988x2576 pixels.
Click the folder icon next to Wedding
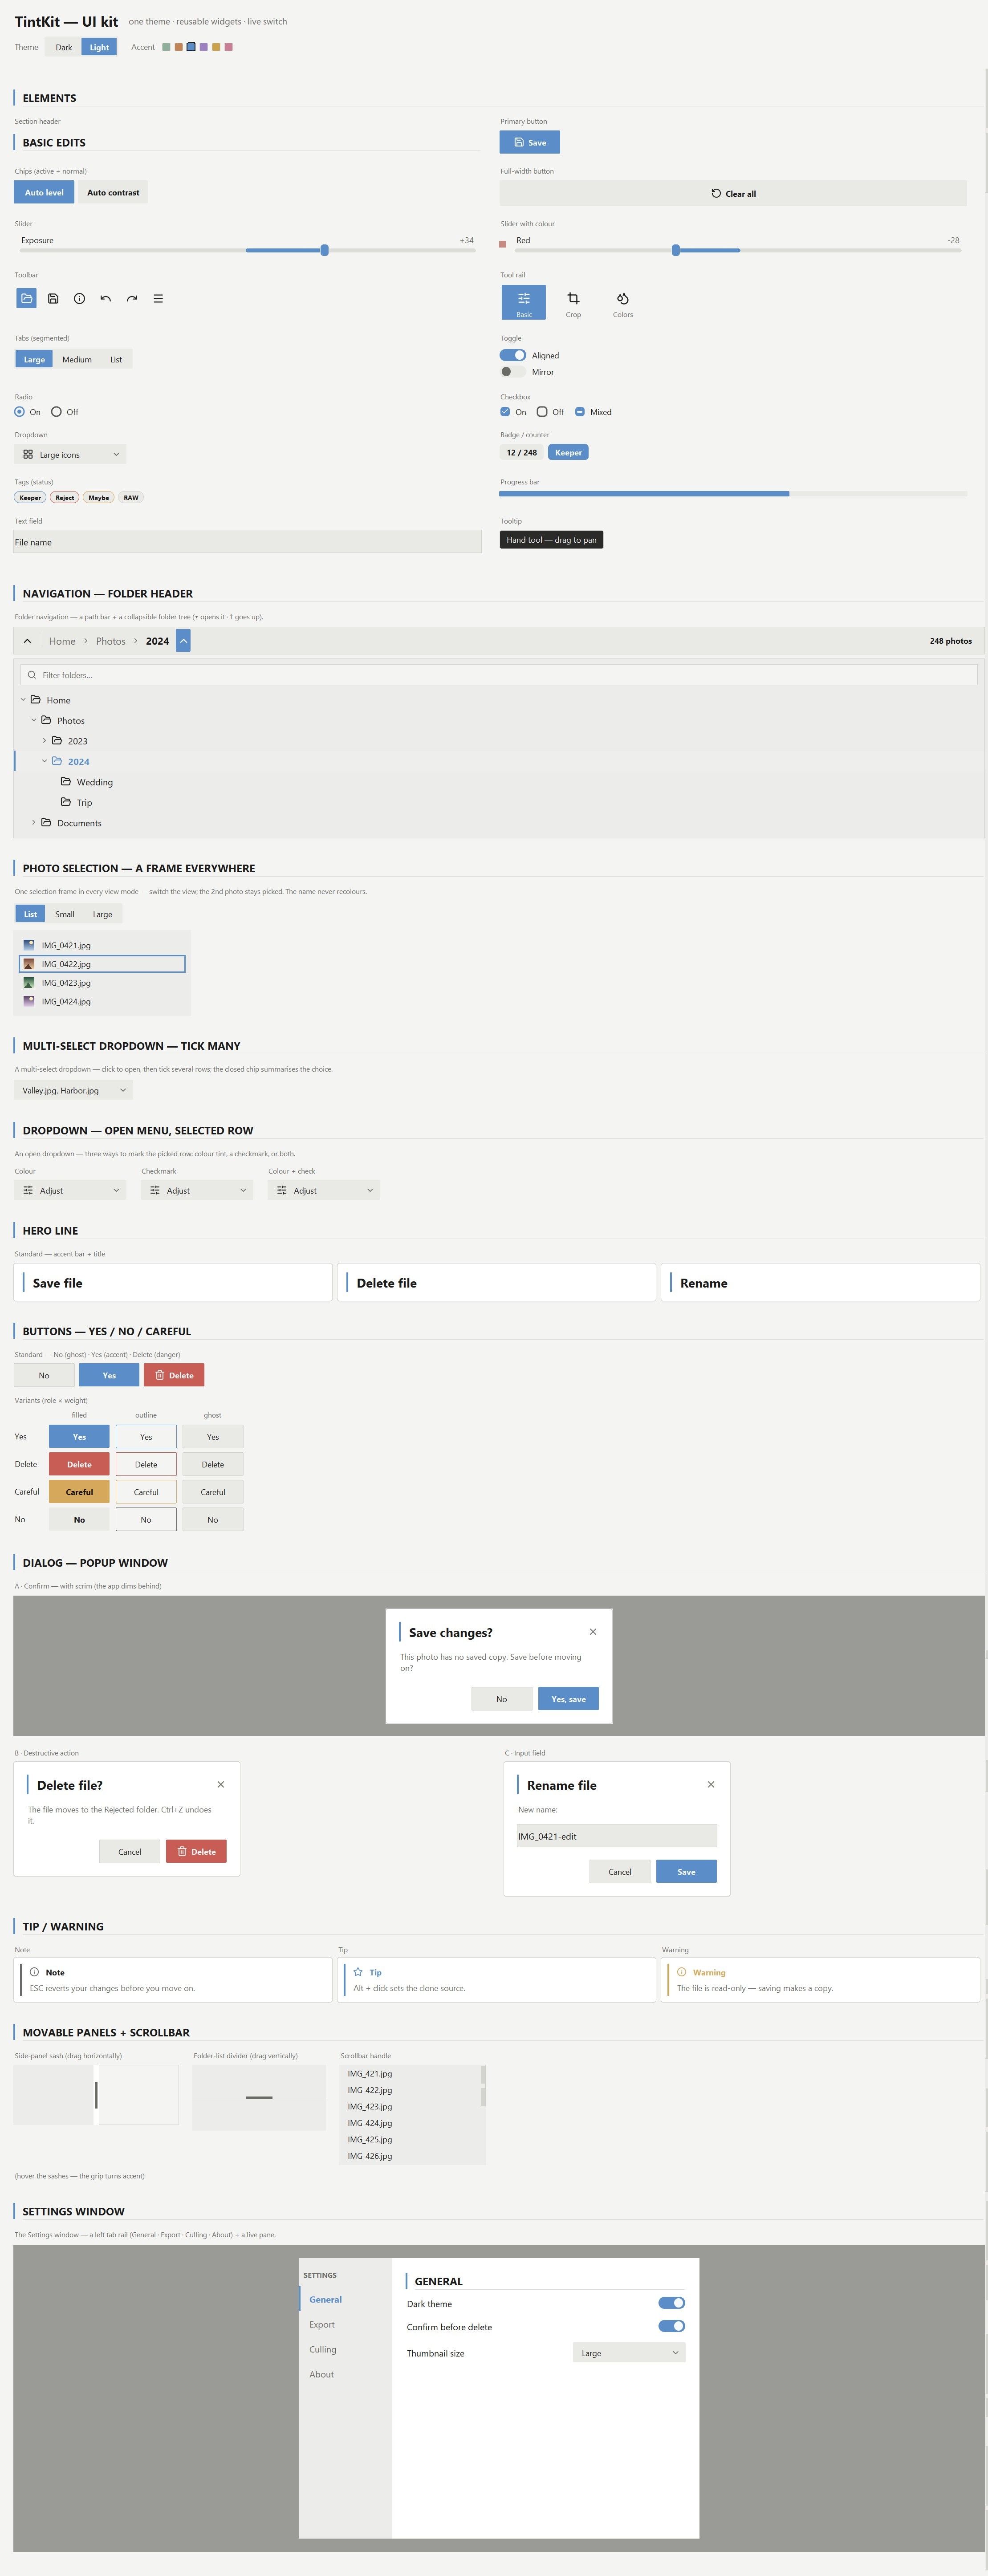point(65,781)
